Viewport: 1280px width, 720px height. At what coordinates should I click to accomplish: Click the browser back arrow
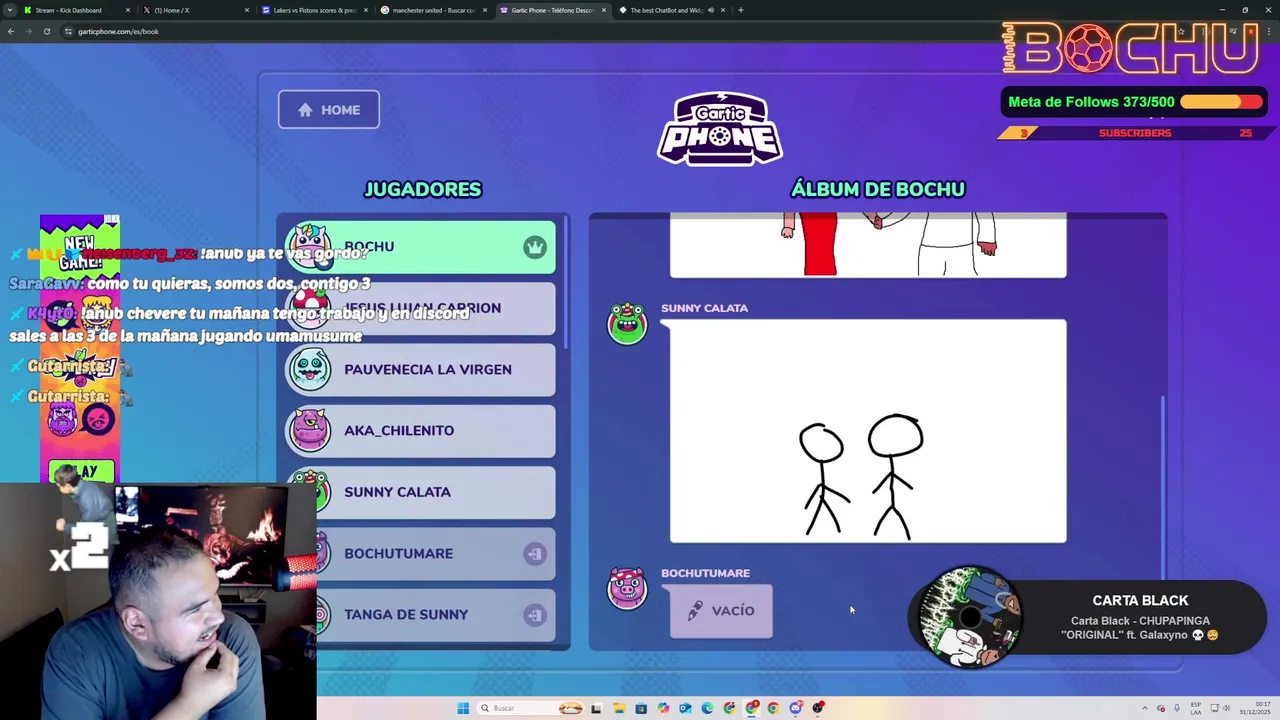(11, 31)
